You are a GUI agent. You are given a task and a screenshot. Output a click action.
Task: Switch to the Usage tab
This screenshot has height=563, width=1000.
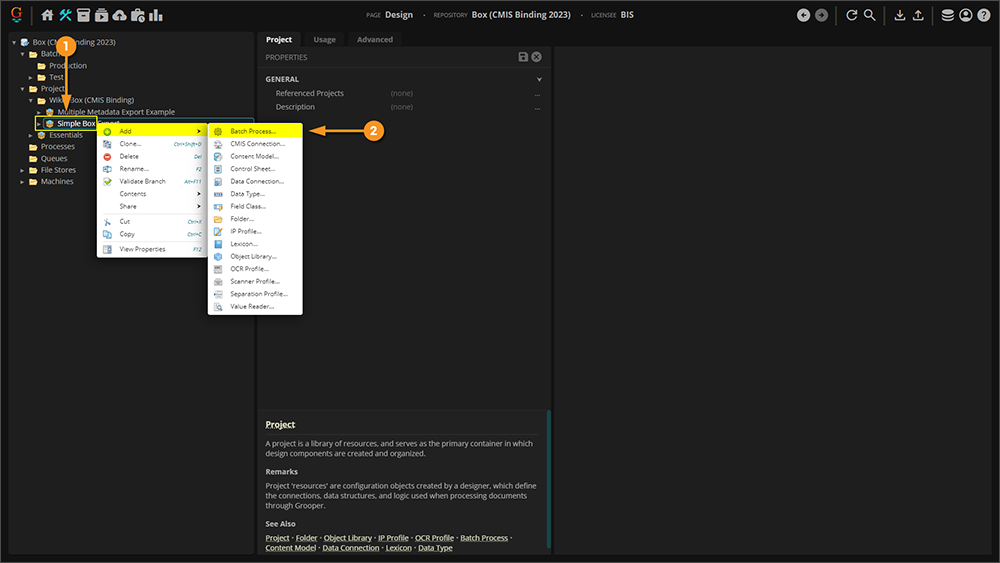coord(324,40)
